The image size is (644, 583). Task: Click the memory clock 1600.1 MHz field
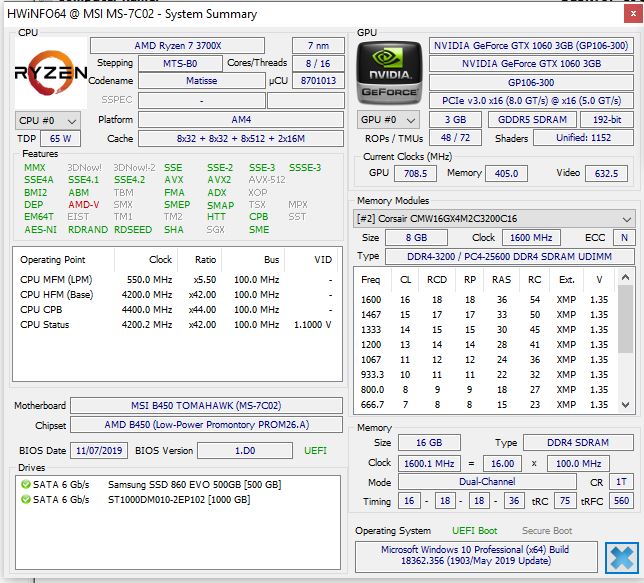(x=429, y=464)
